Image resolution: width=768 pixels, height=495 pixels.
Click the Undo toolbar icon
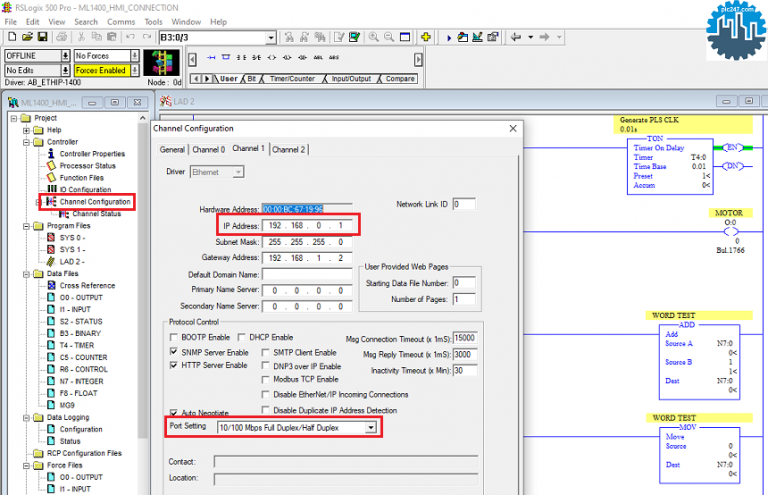point(130,37)
